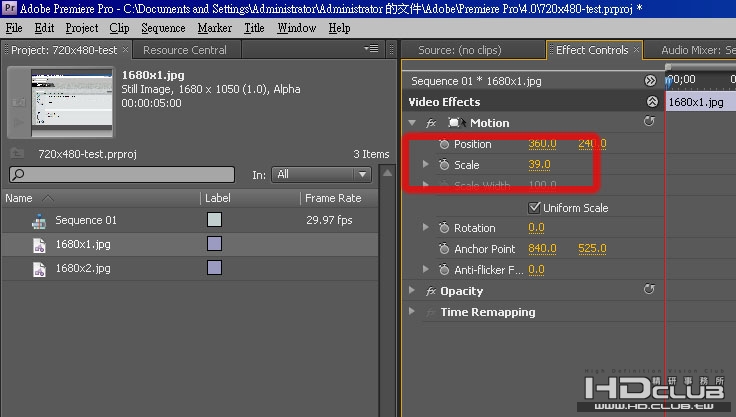
Task: Close the Effect Controls tab
Action: (636, 49)
